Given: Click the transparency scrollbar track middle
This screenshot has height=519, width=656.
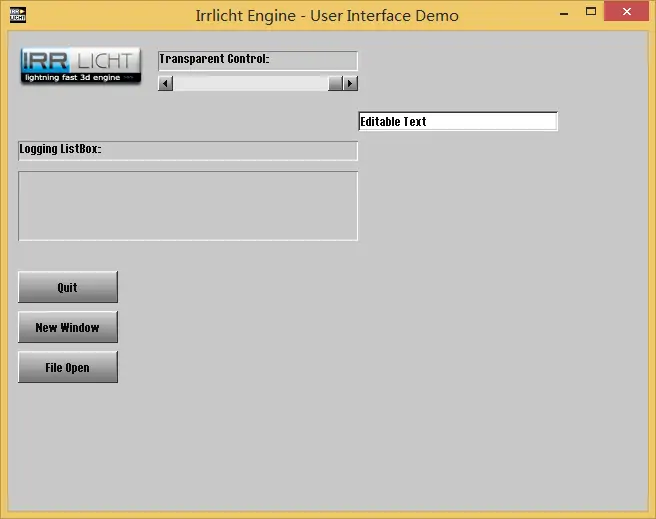Looking at the screenshot, I should click(250, 83).
